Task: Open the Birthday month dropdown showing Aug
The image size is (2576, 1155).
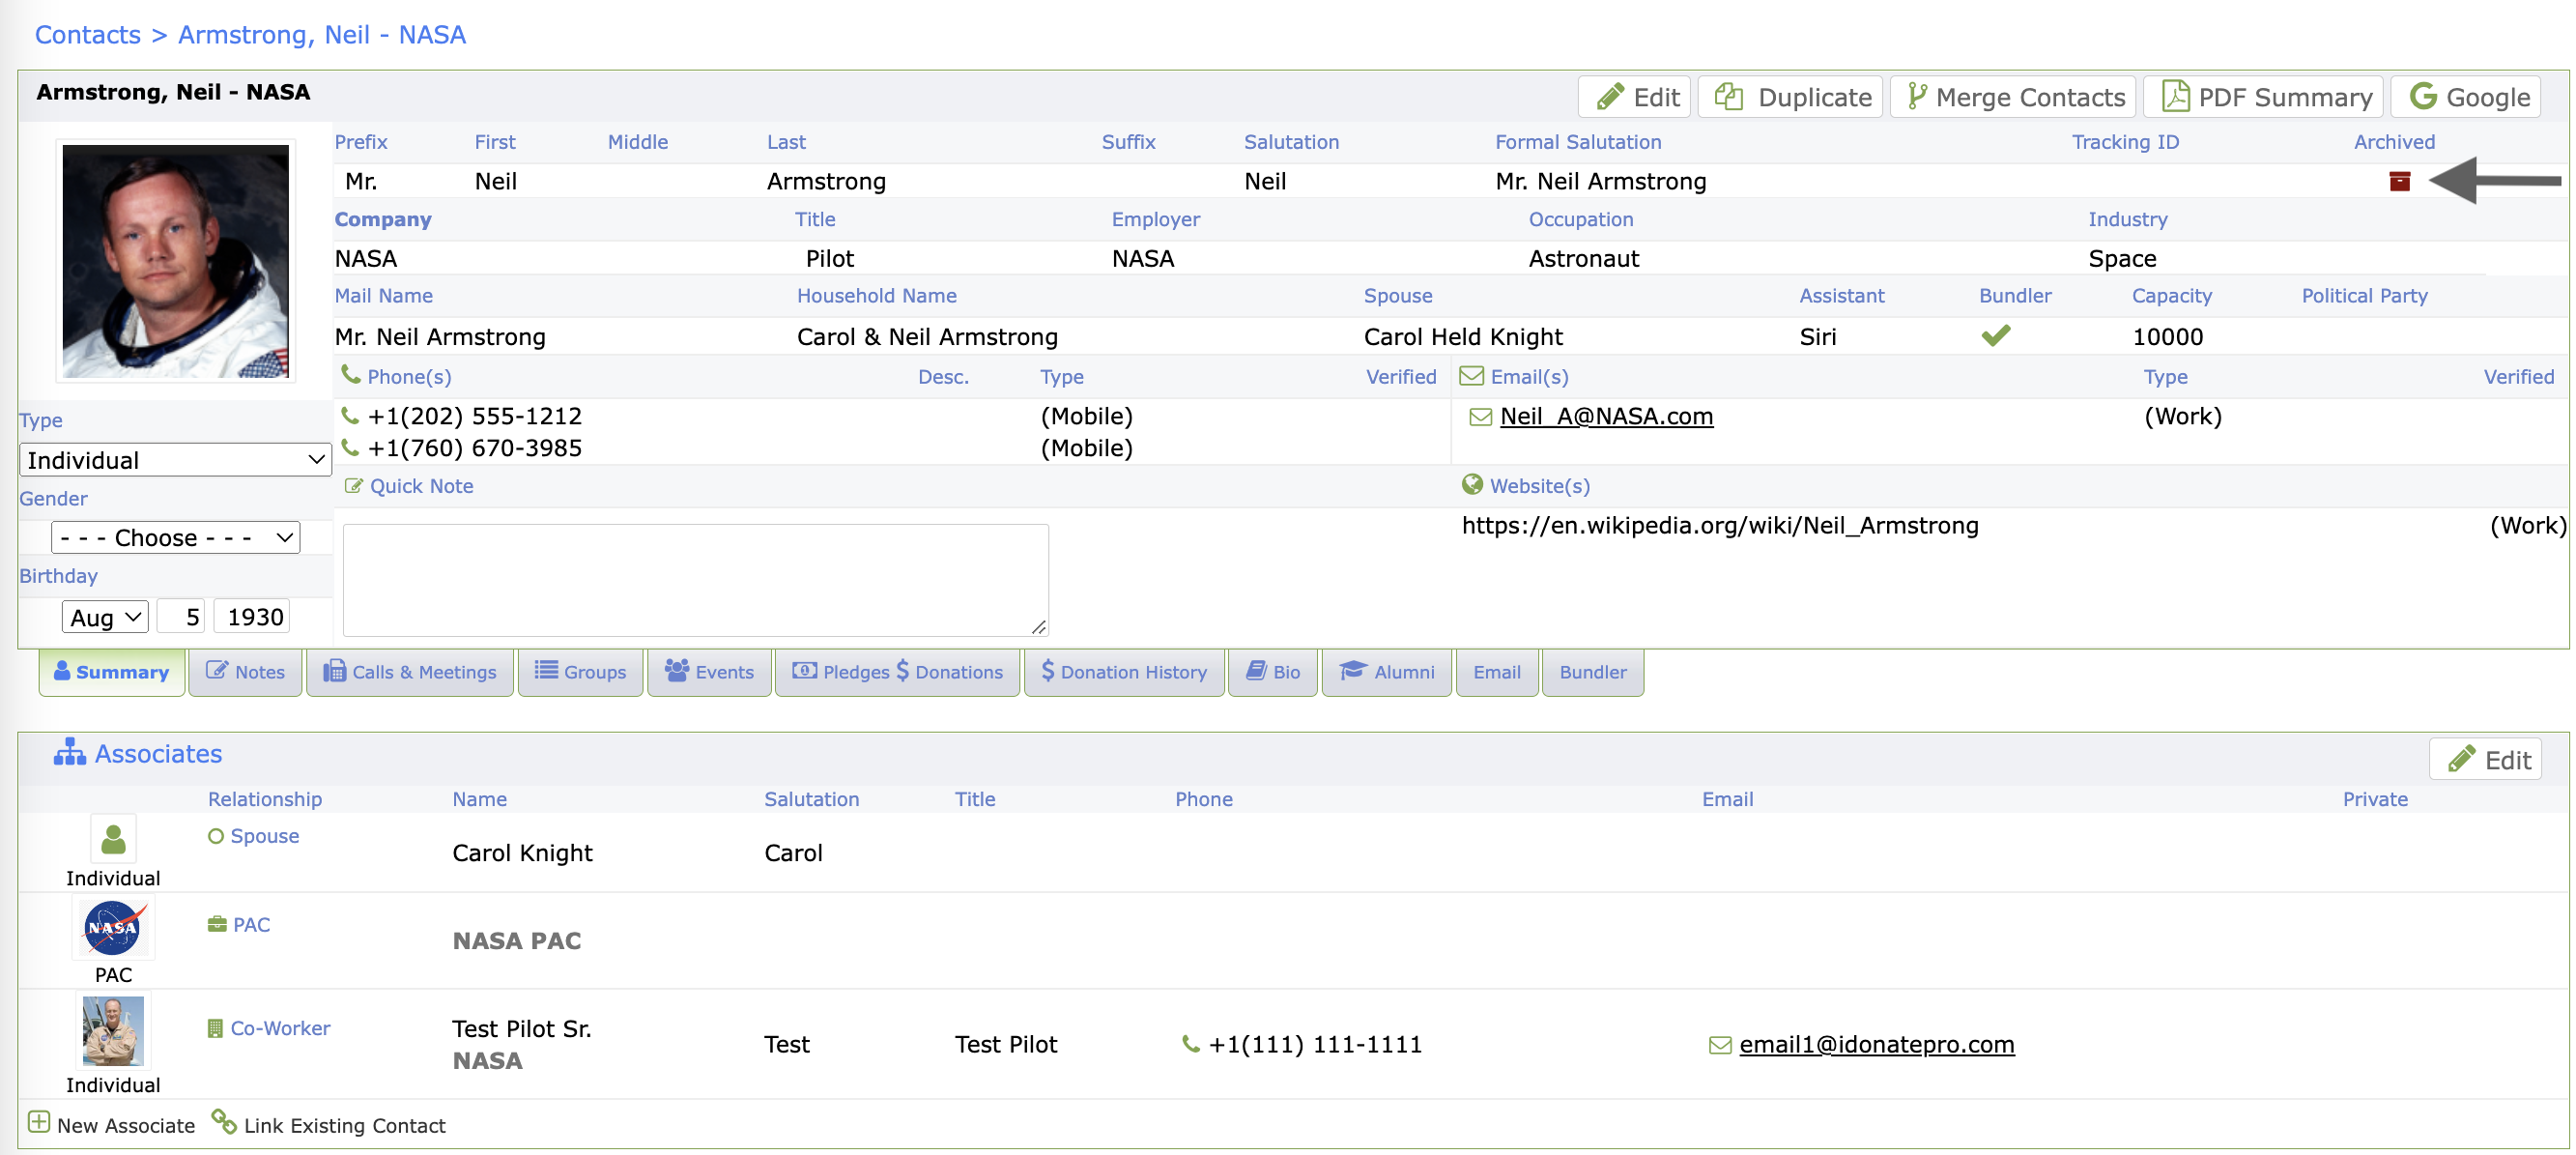Action: click(x=105, y=617)
